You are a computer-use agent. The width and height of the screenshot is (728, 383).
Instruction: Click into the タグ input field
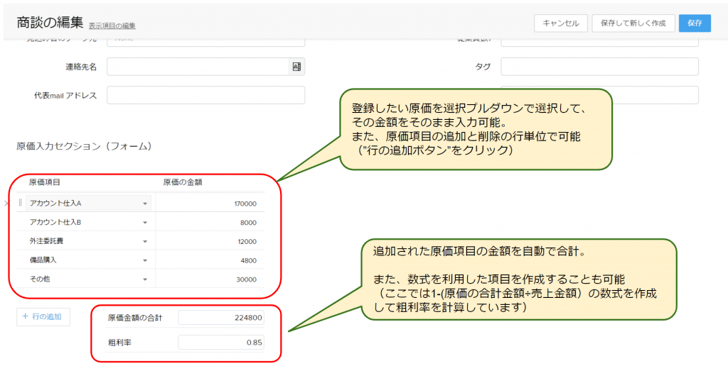[599, 66]
